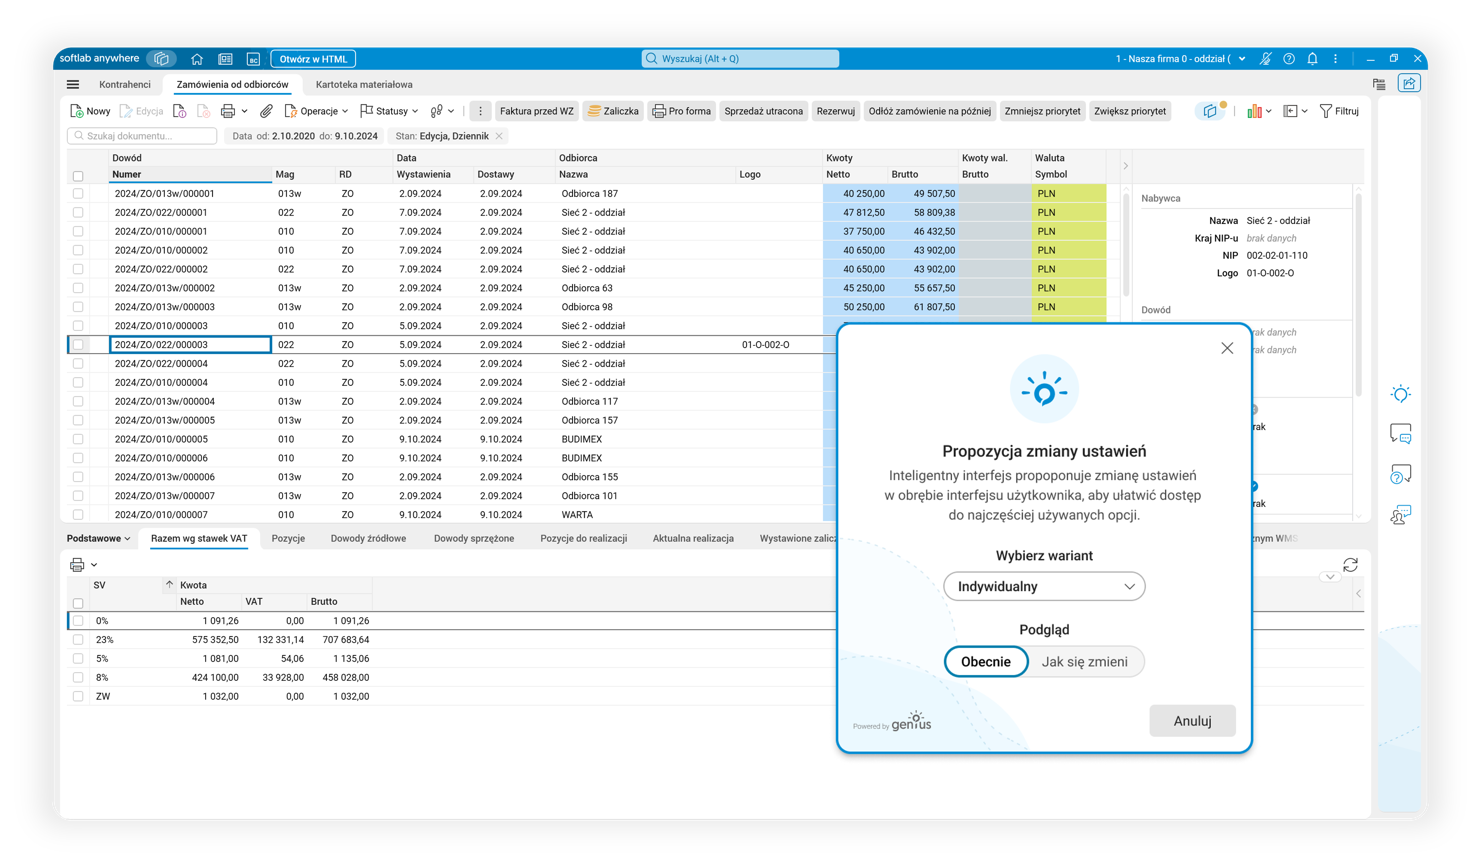Screen dimensions: 1481x866
Task: Tick the checkbox for the ZW VAT row
Action: [x=78, y=697]
